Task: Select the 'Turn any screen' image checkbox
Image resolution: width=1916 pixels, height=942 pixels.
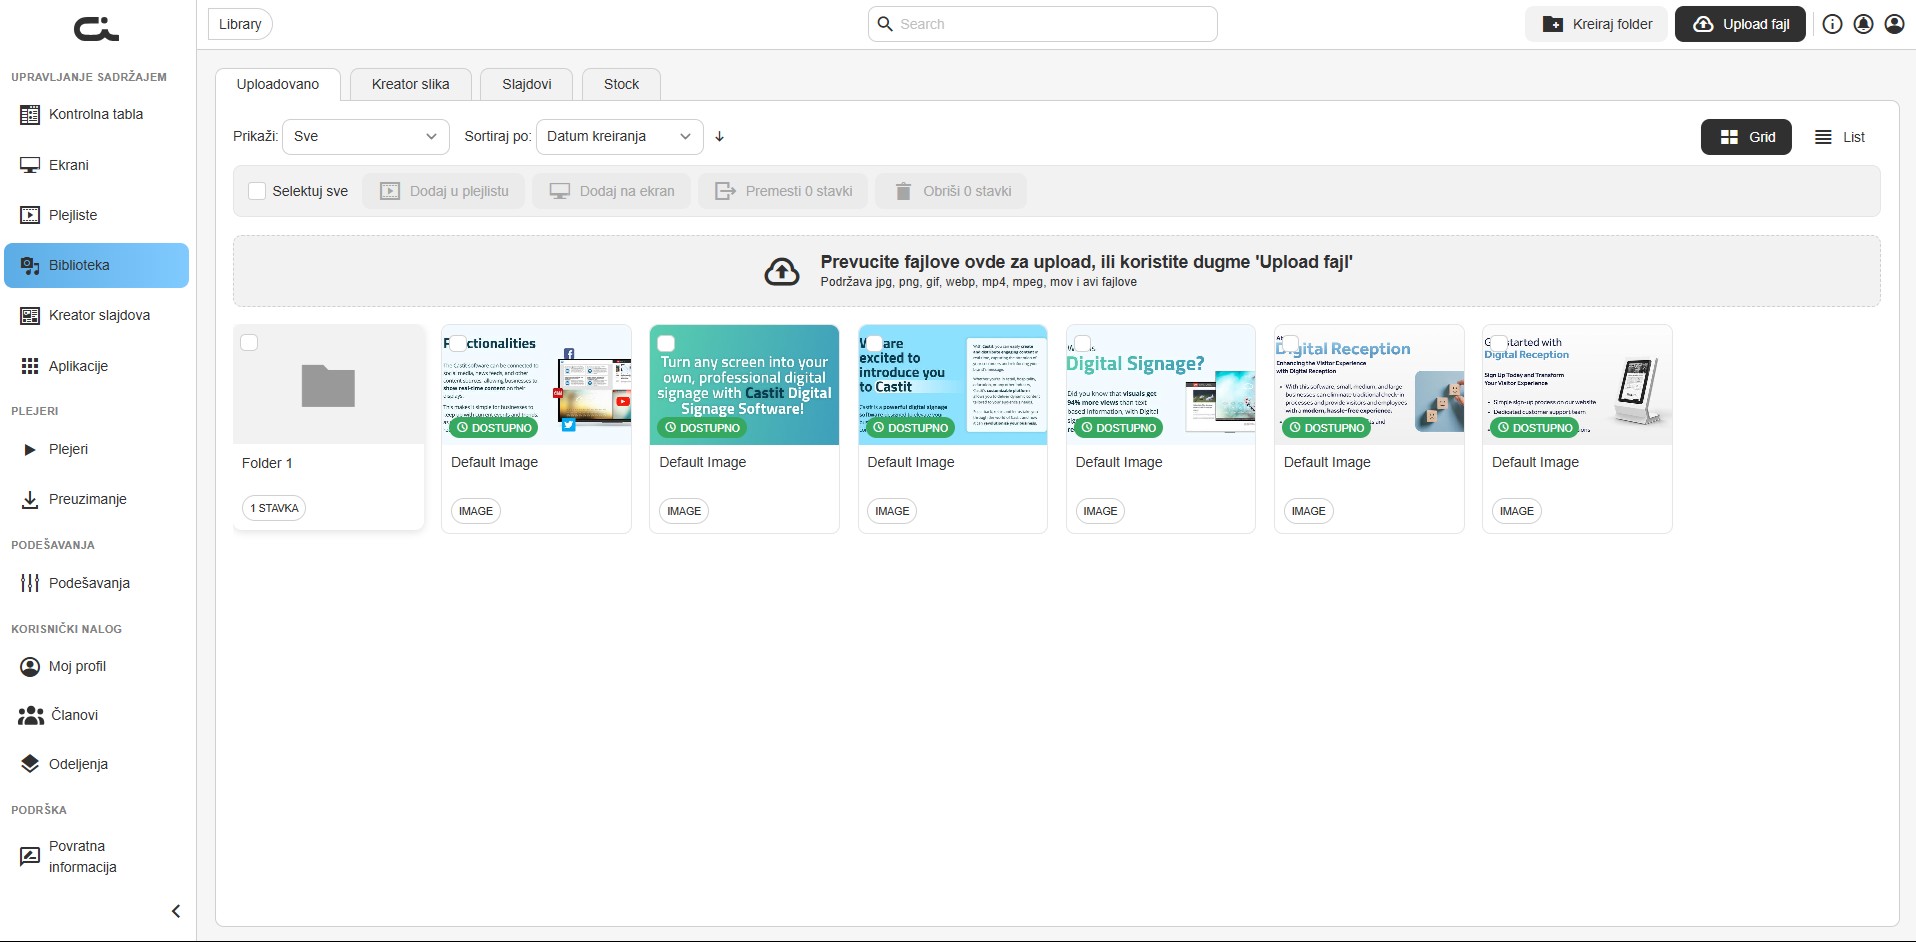Action: coord(666,343)
